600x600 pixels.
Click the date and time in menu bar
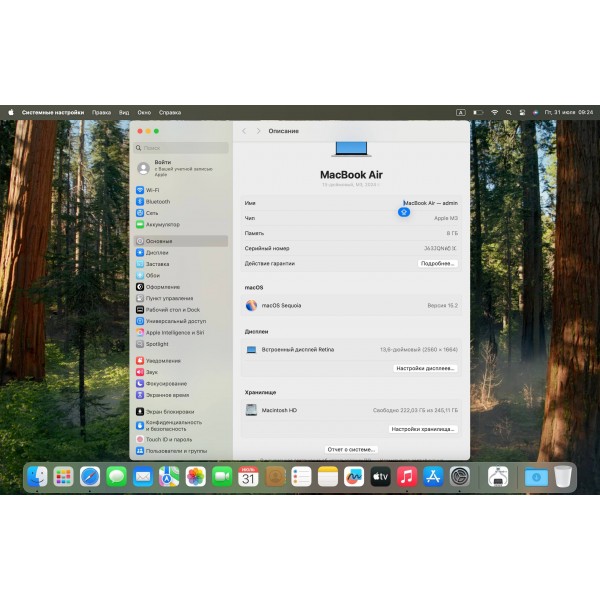pos(569,112)
